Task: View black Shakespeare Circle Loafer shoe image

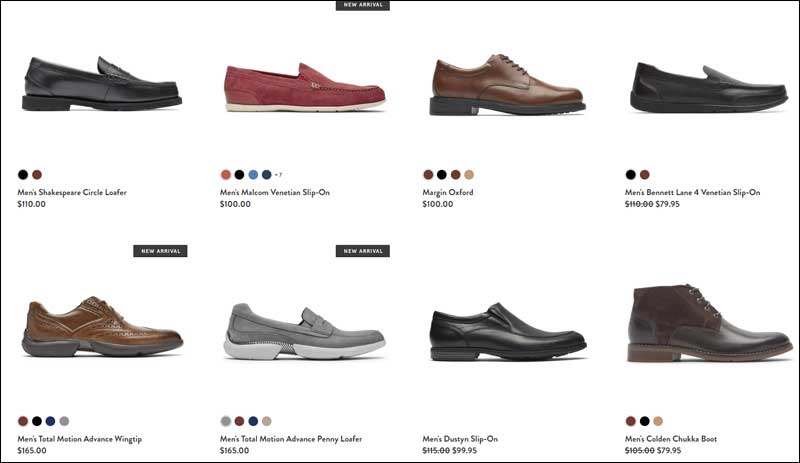Action: (102, 84)
